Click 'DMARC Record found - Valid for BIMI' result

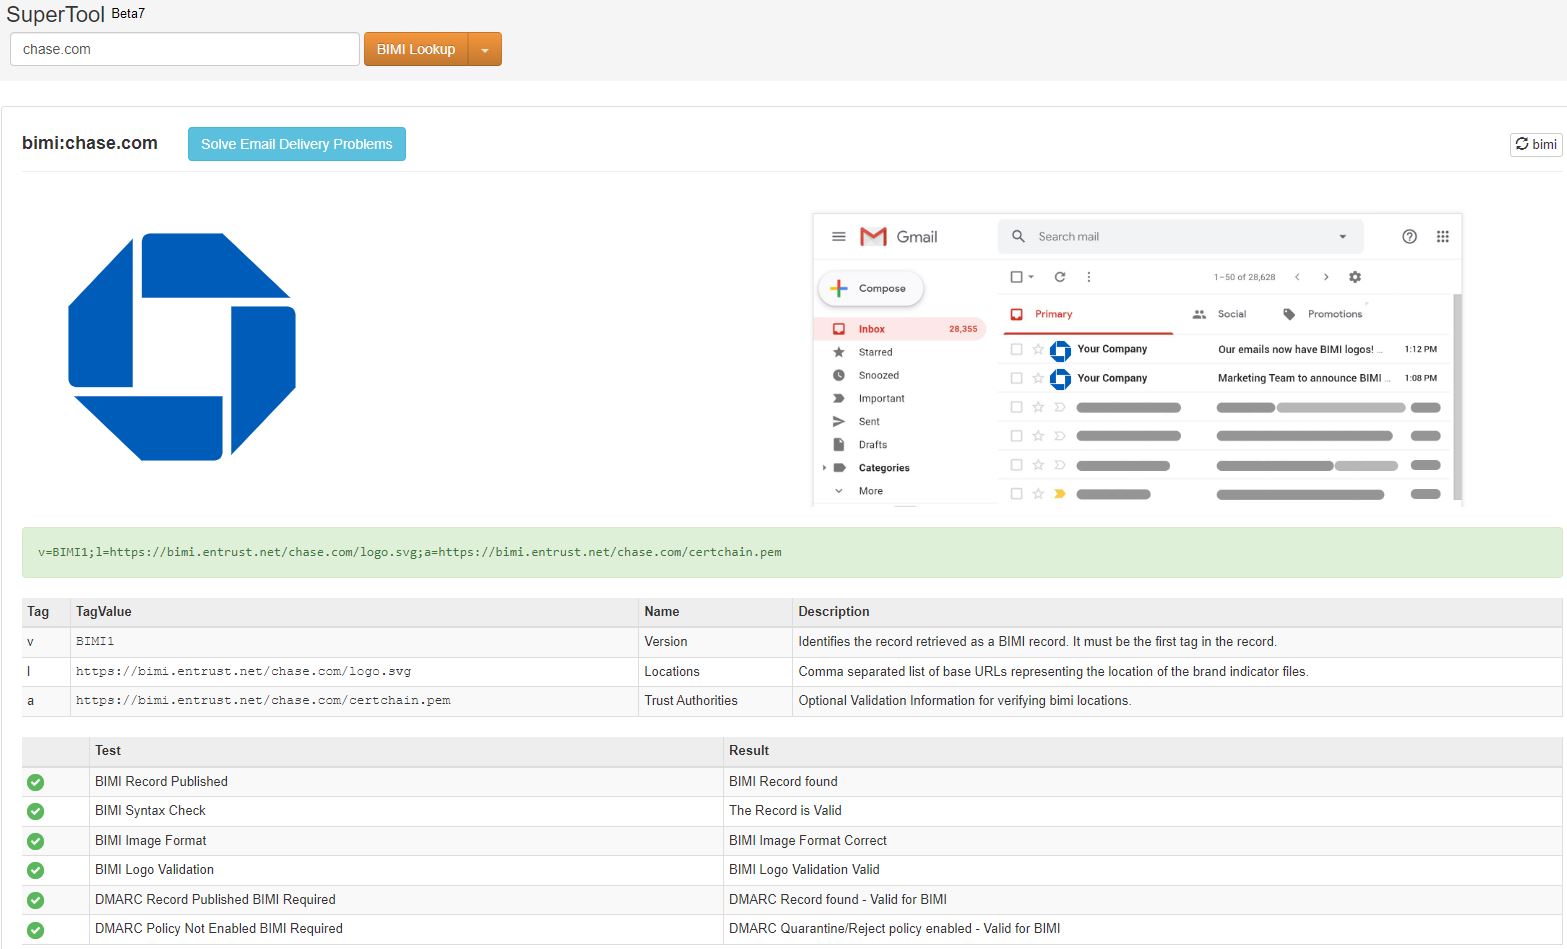click(838, 900)
